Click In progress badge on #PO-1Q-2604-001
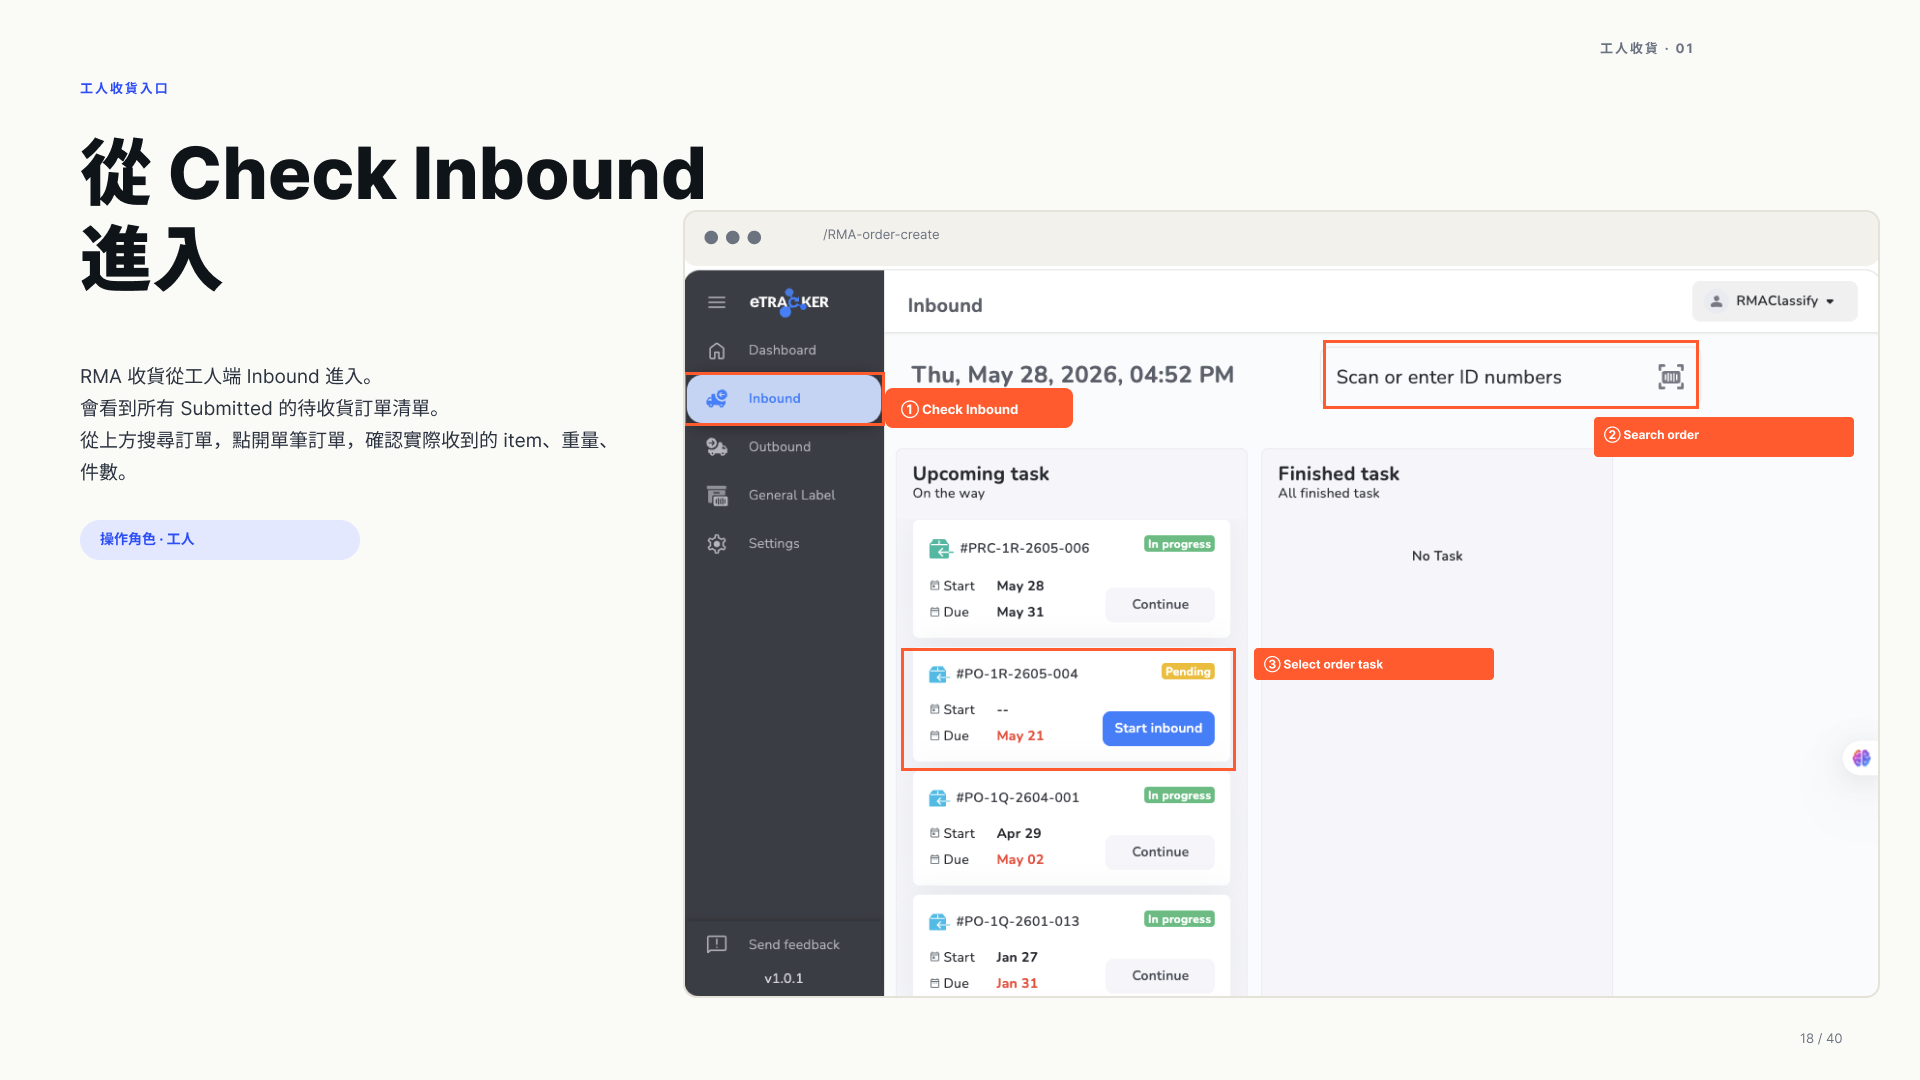 click(x=1179, y=796)
